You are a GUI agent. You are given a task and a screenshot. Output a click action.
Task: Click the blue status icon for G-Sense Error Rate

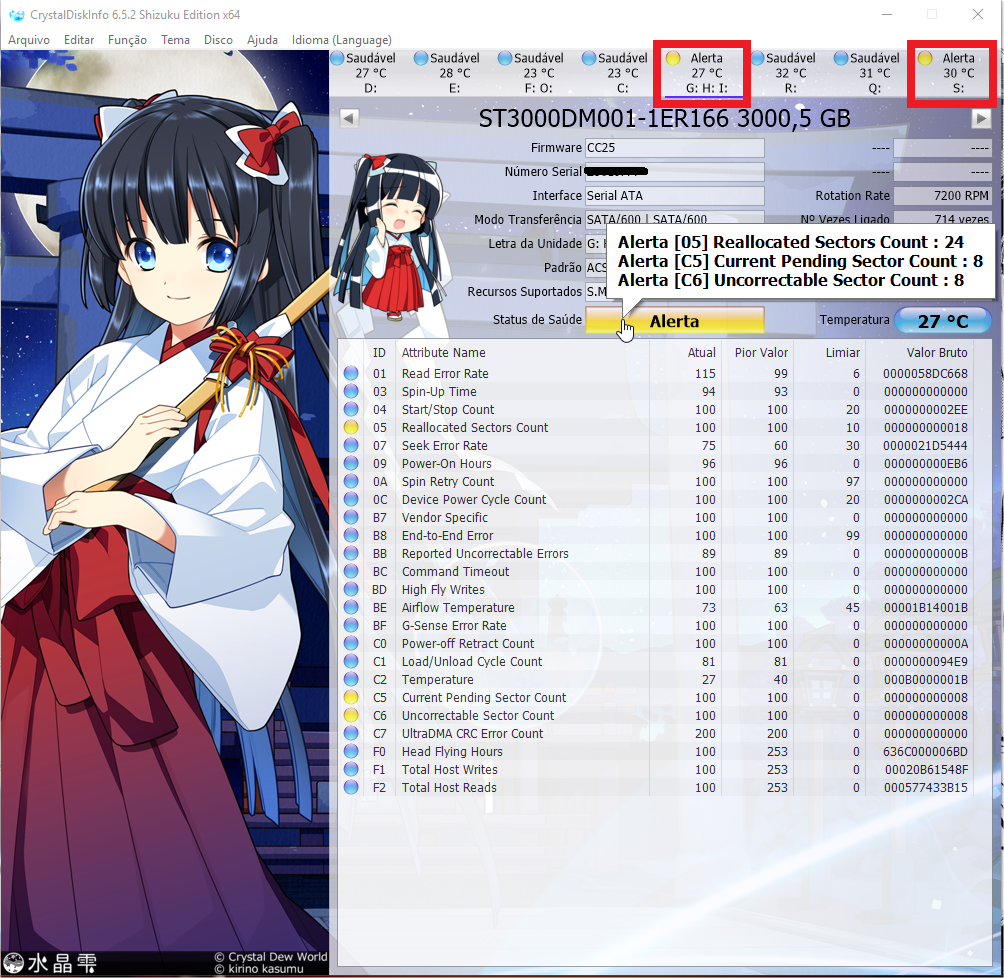(351, 625)
